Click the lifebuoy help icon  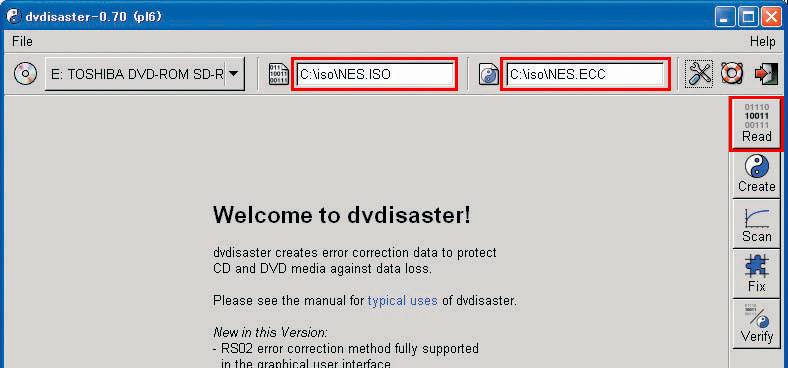[731, 74]
